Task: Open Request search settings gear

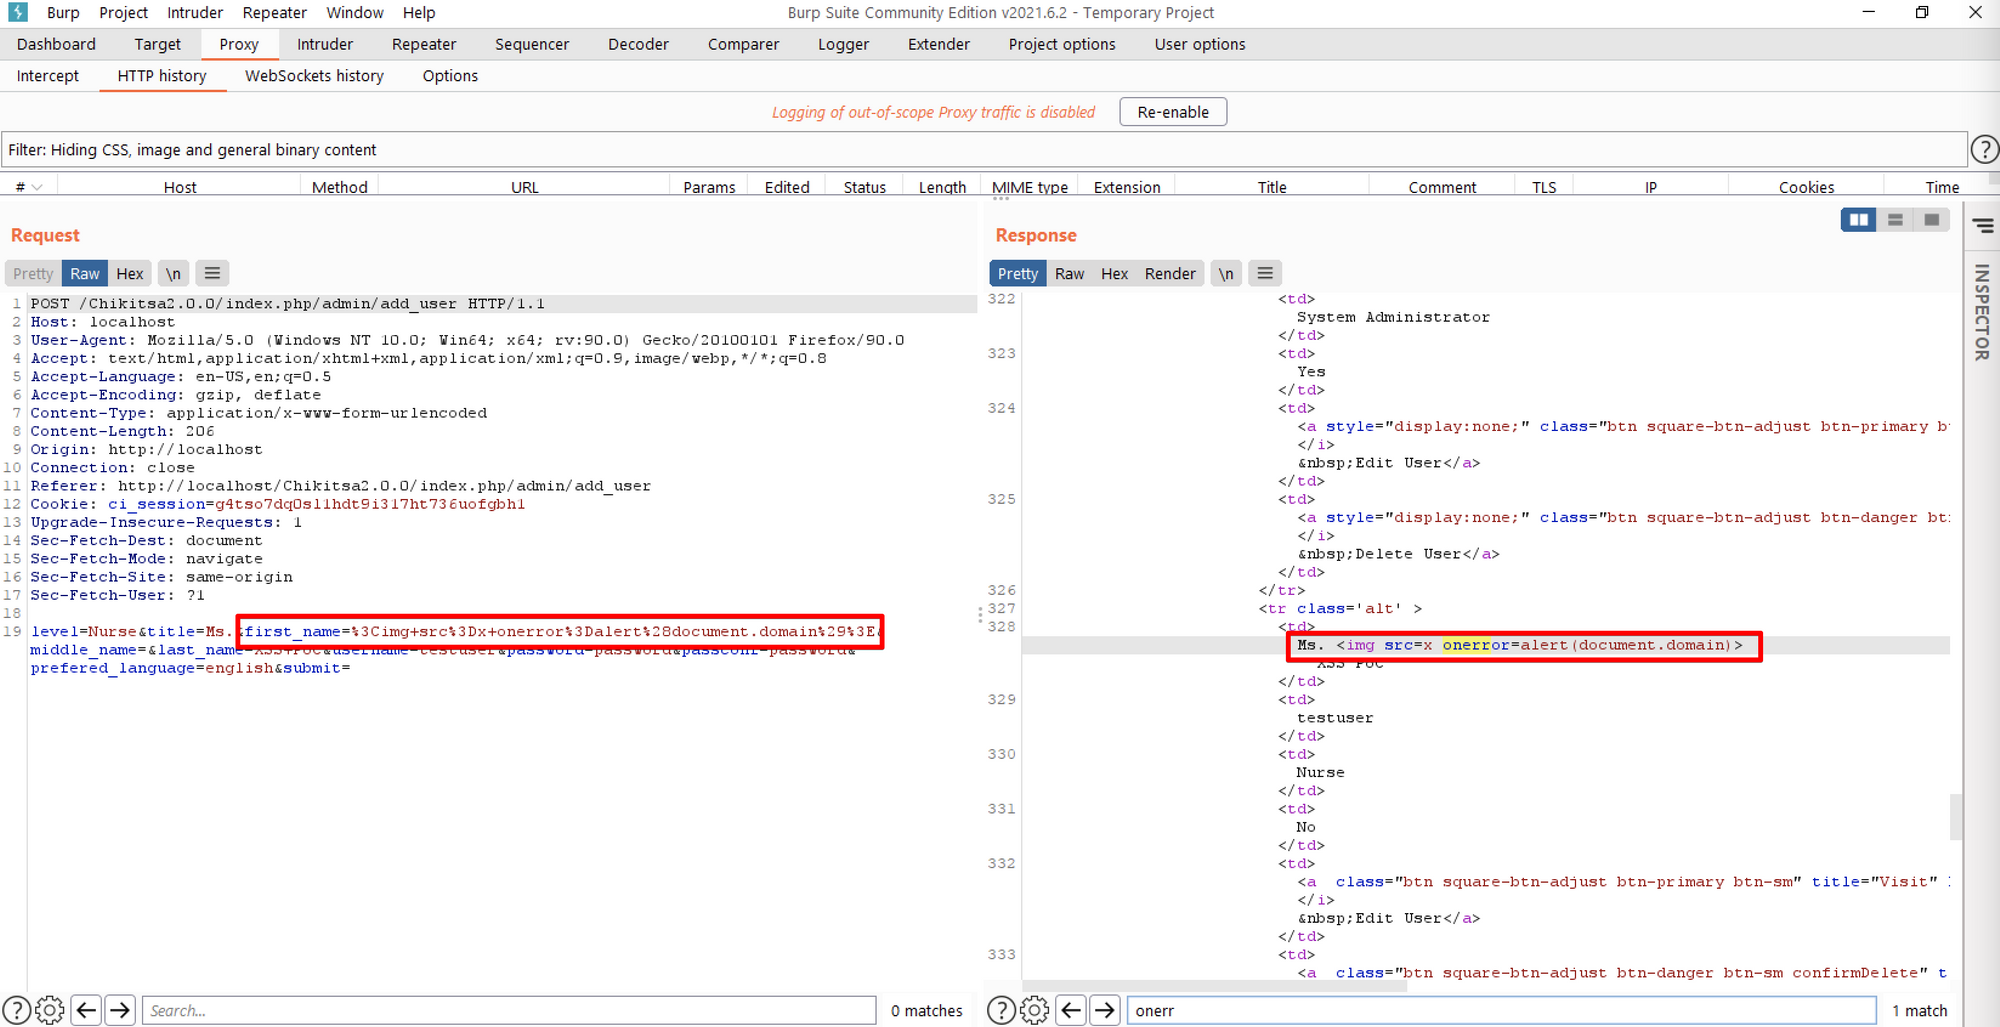Action: tap(50, 1011)
